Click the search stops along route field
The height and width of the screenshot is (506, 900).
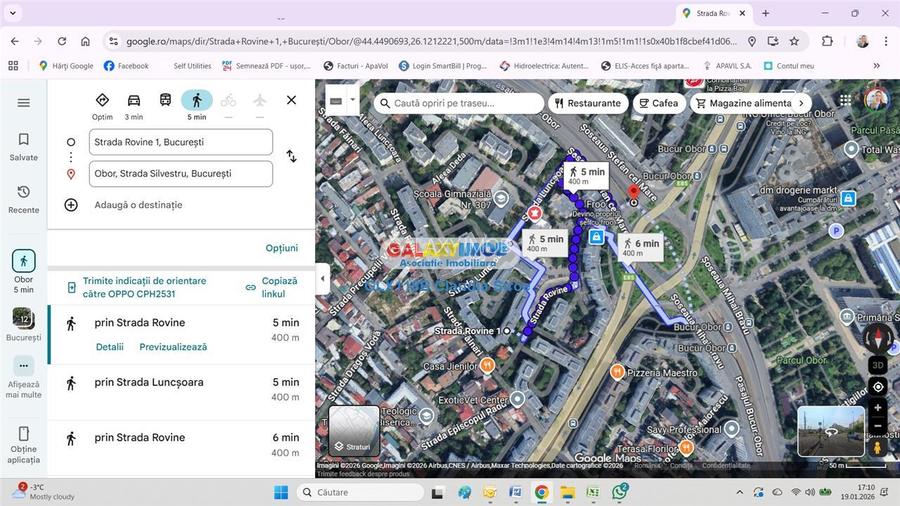click(459, 103)
